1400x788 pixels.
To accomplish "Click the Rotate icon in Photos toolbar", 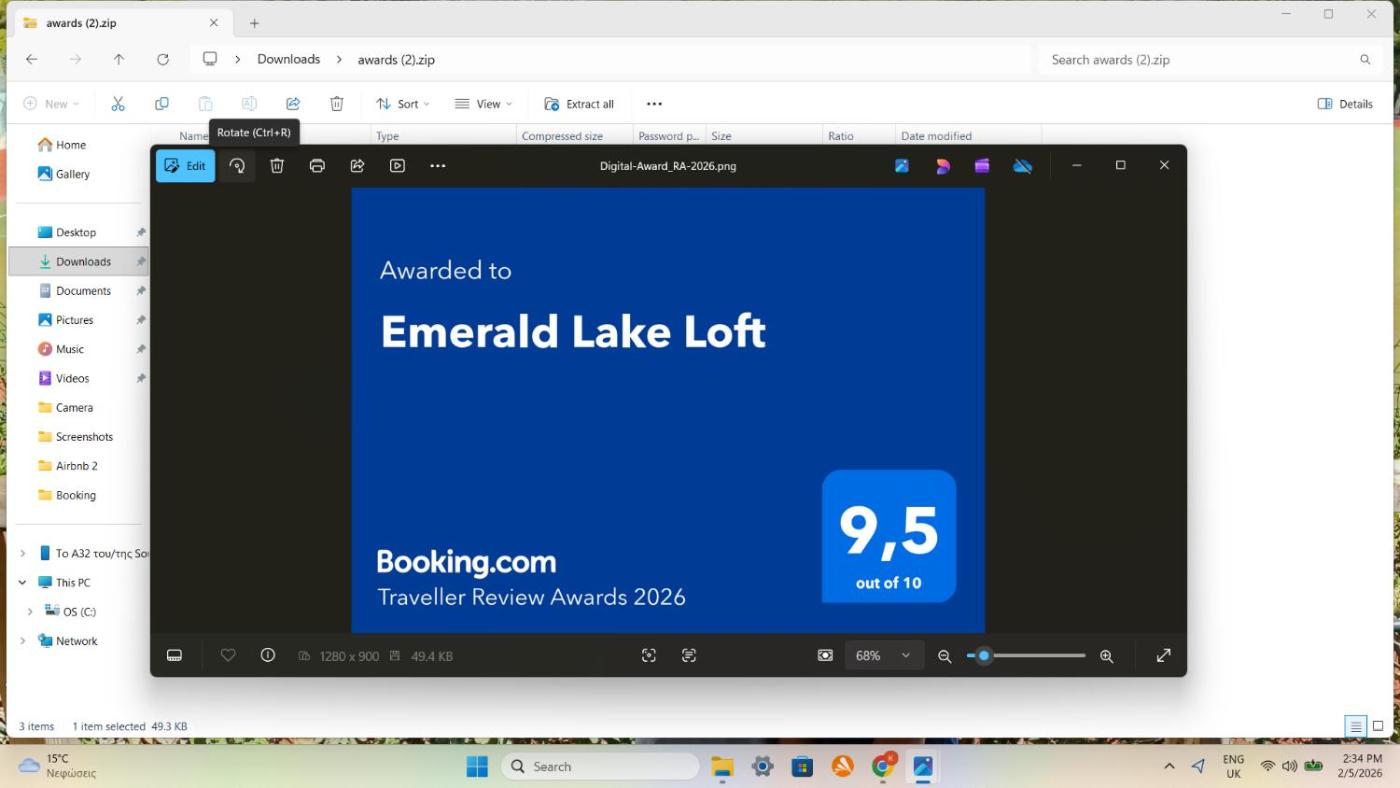I will (x=237, y=166).
